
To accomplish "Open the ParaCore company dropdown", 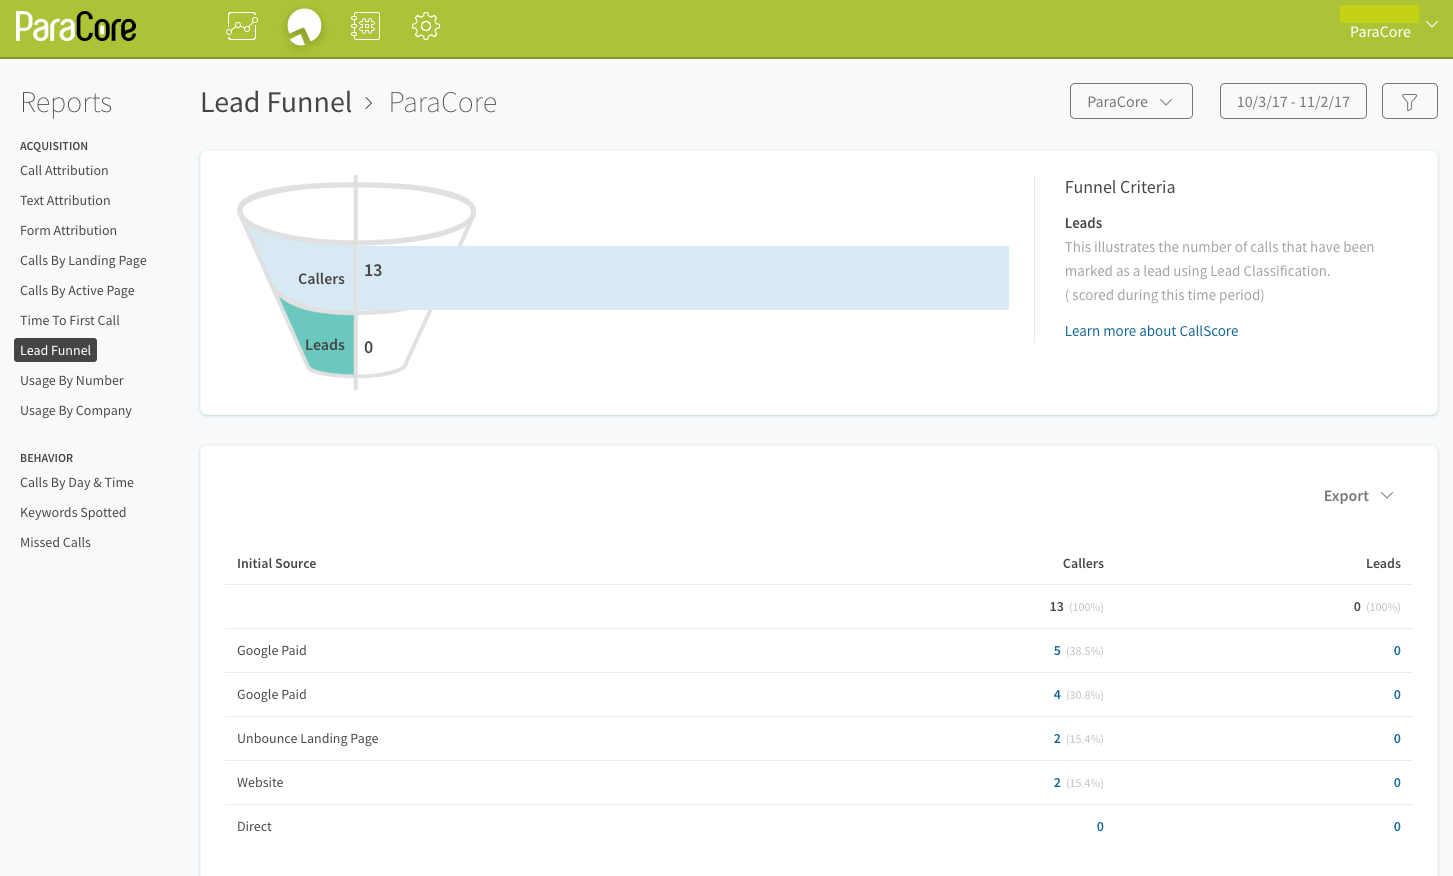I will (x=1131, y=101).
